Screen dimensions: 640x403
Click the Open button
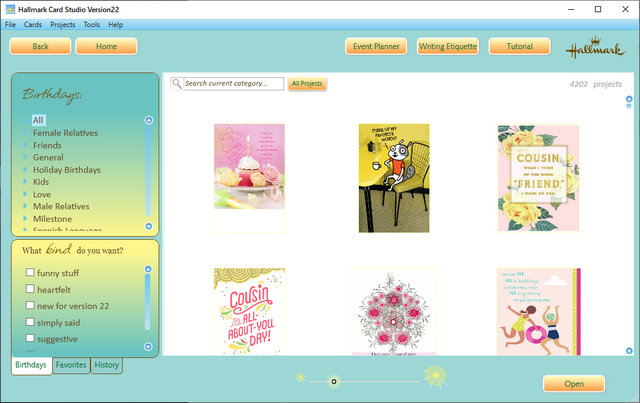[574, 384]
